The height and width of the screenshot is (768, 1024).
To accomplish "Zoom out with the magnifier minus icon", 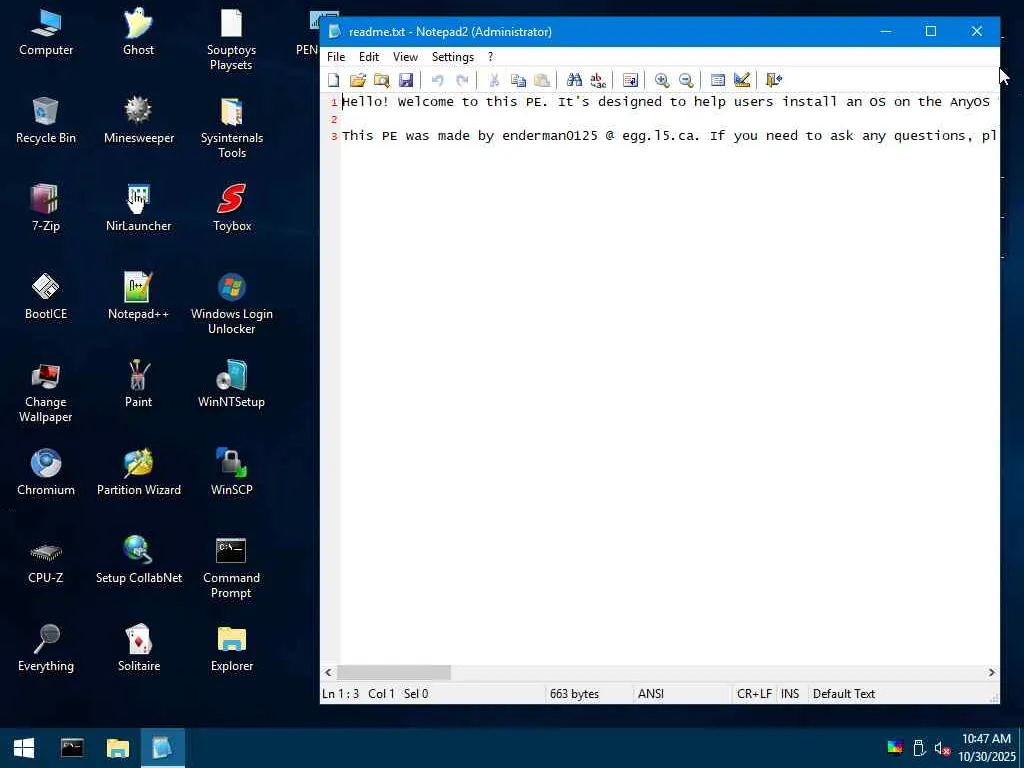I will [686, 80].
